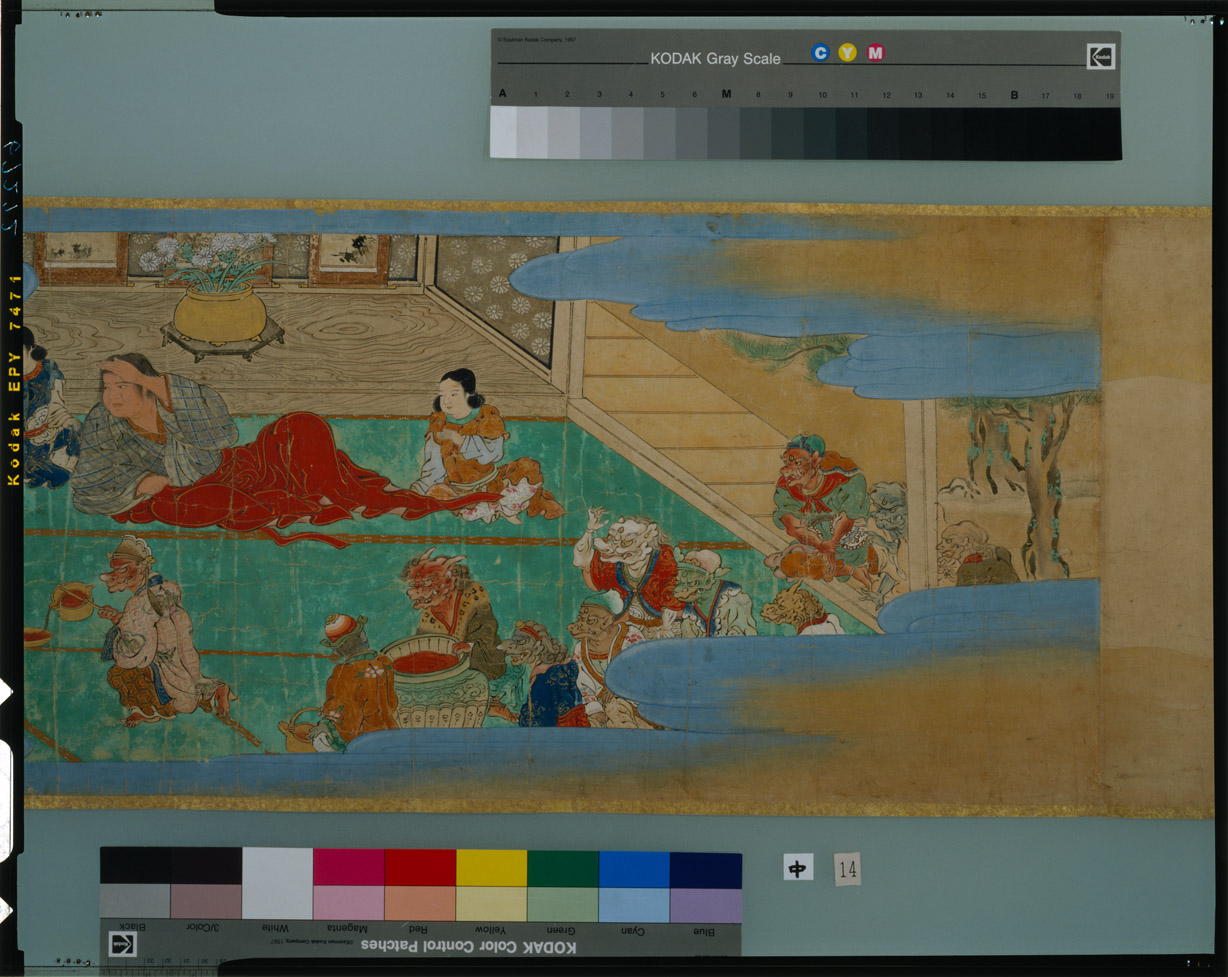
Task: Click the "KODAK Gray Scale" title text
Action: point(715,59)
